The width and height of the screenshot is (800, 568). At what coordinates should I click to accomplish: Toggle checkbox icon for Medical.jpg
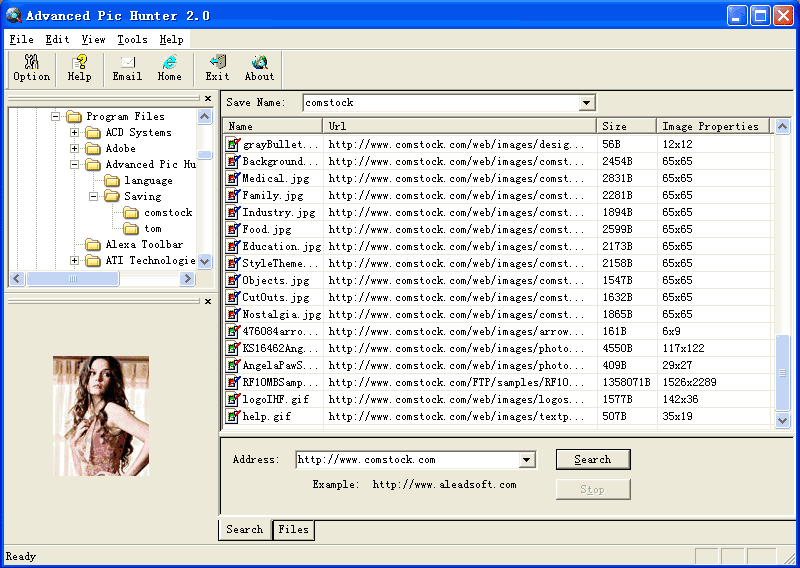pos(234,178)
